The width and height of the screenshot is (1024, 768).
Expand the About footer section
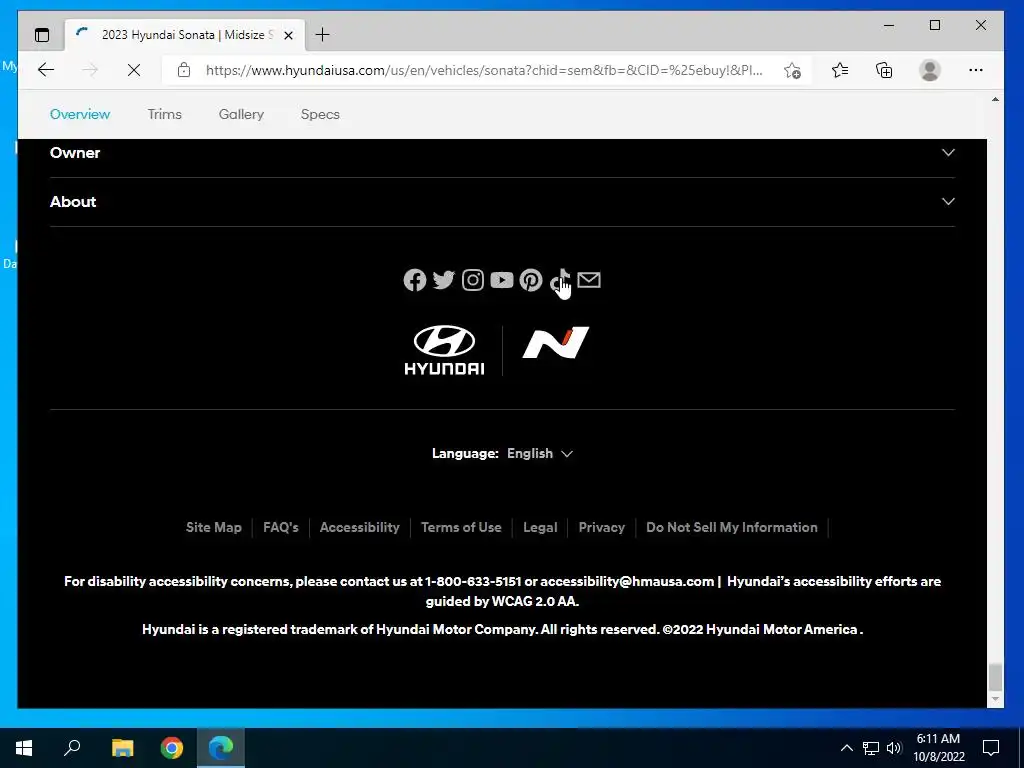point(502,202)
